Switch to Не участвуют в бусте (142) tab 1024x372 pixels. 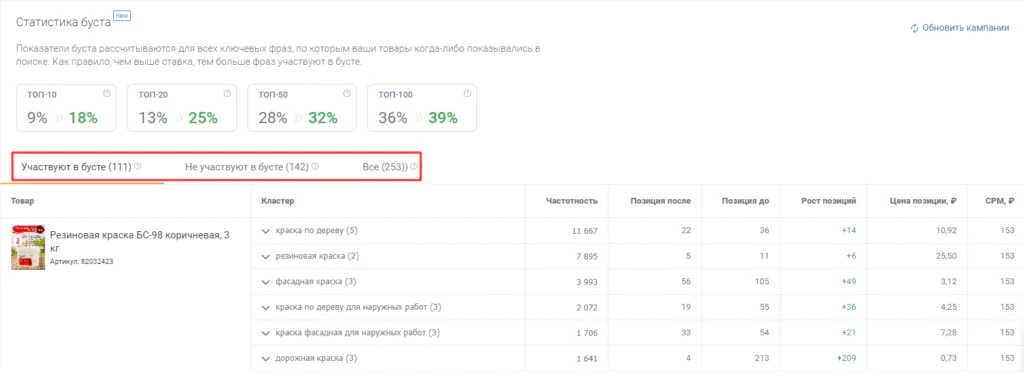point(247,167)
